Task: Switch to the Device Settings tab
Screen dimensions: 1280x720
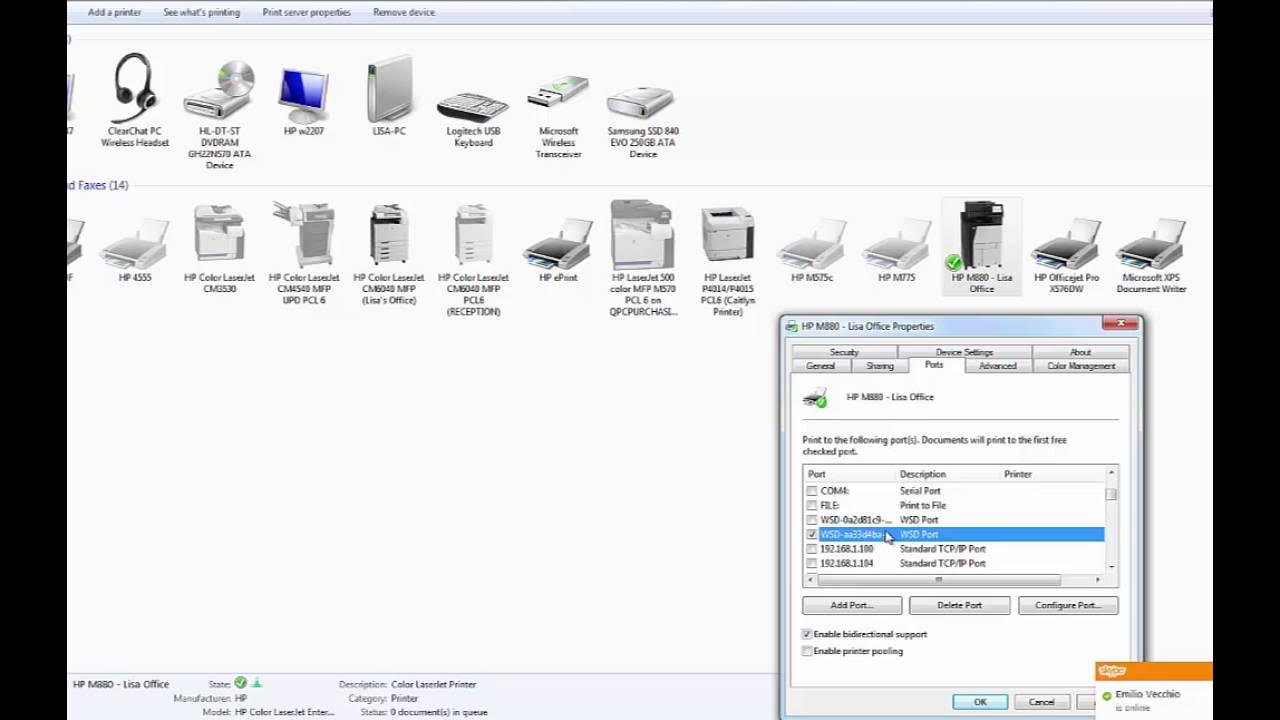Action: coord(964,352)
